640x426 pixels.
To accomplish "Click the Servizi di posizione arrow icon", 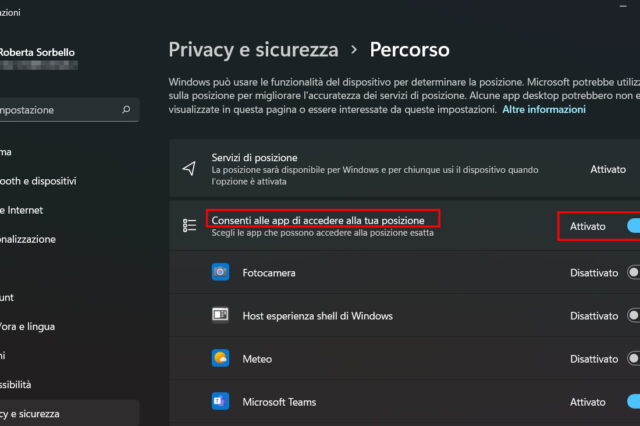I will (189, 169).
